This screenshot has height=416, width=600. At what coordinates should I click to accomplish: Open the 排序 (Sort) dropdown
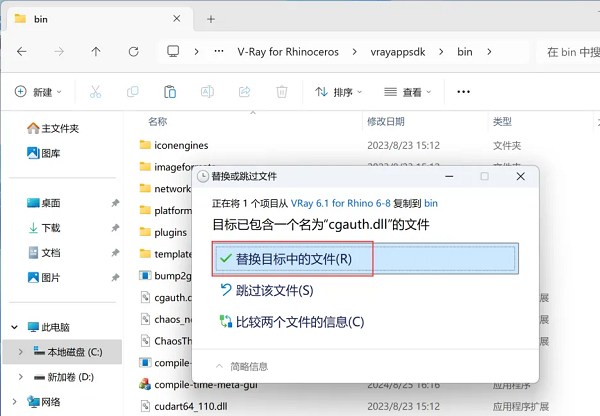(x=340, y=92)
